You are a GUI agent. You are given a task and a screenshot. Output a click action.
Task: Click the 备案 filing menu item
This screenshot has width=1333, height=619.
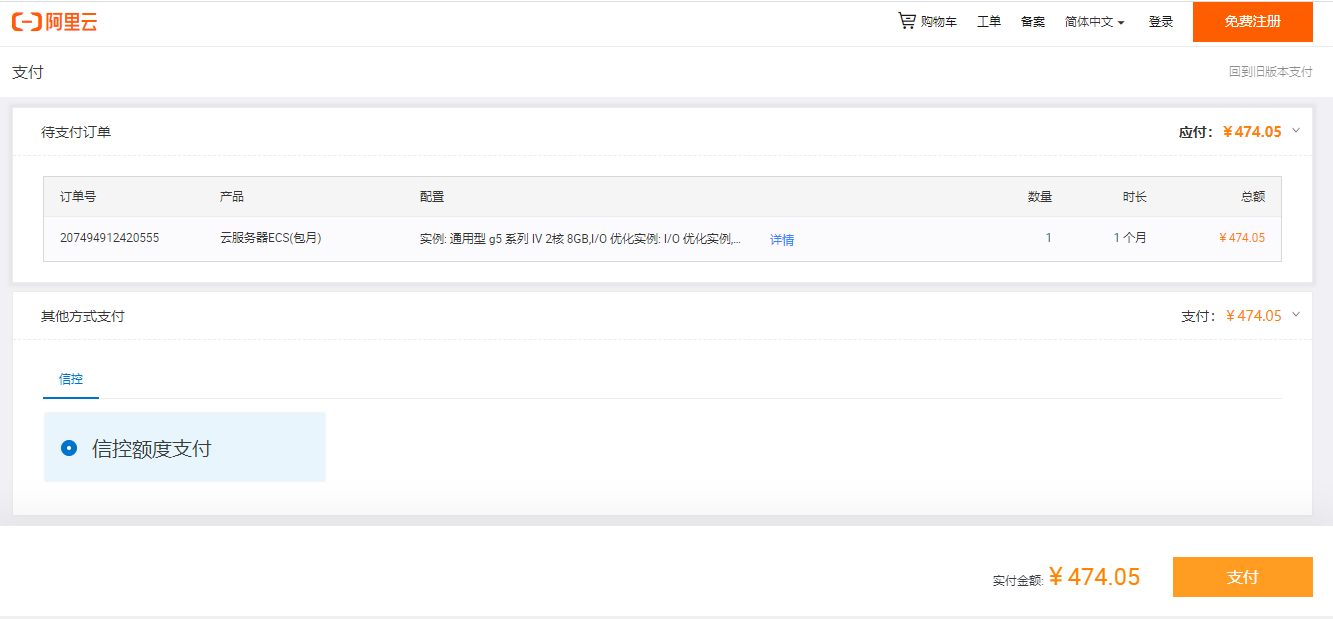click(x=1032, y=20)
